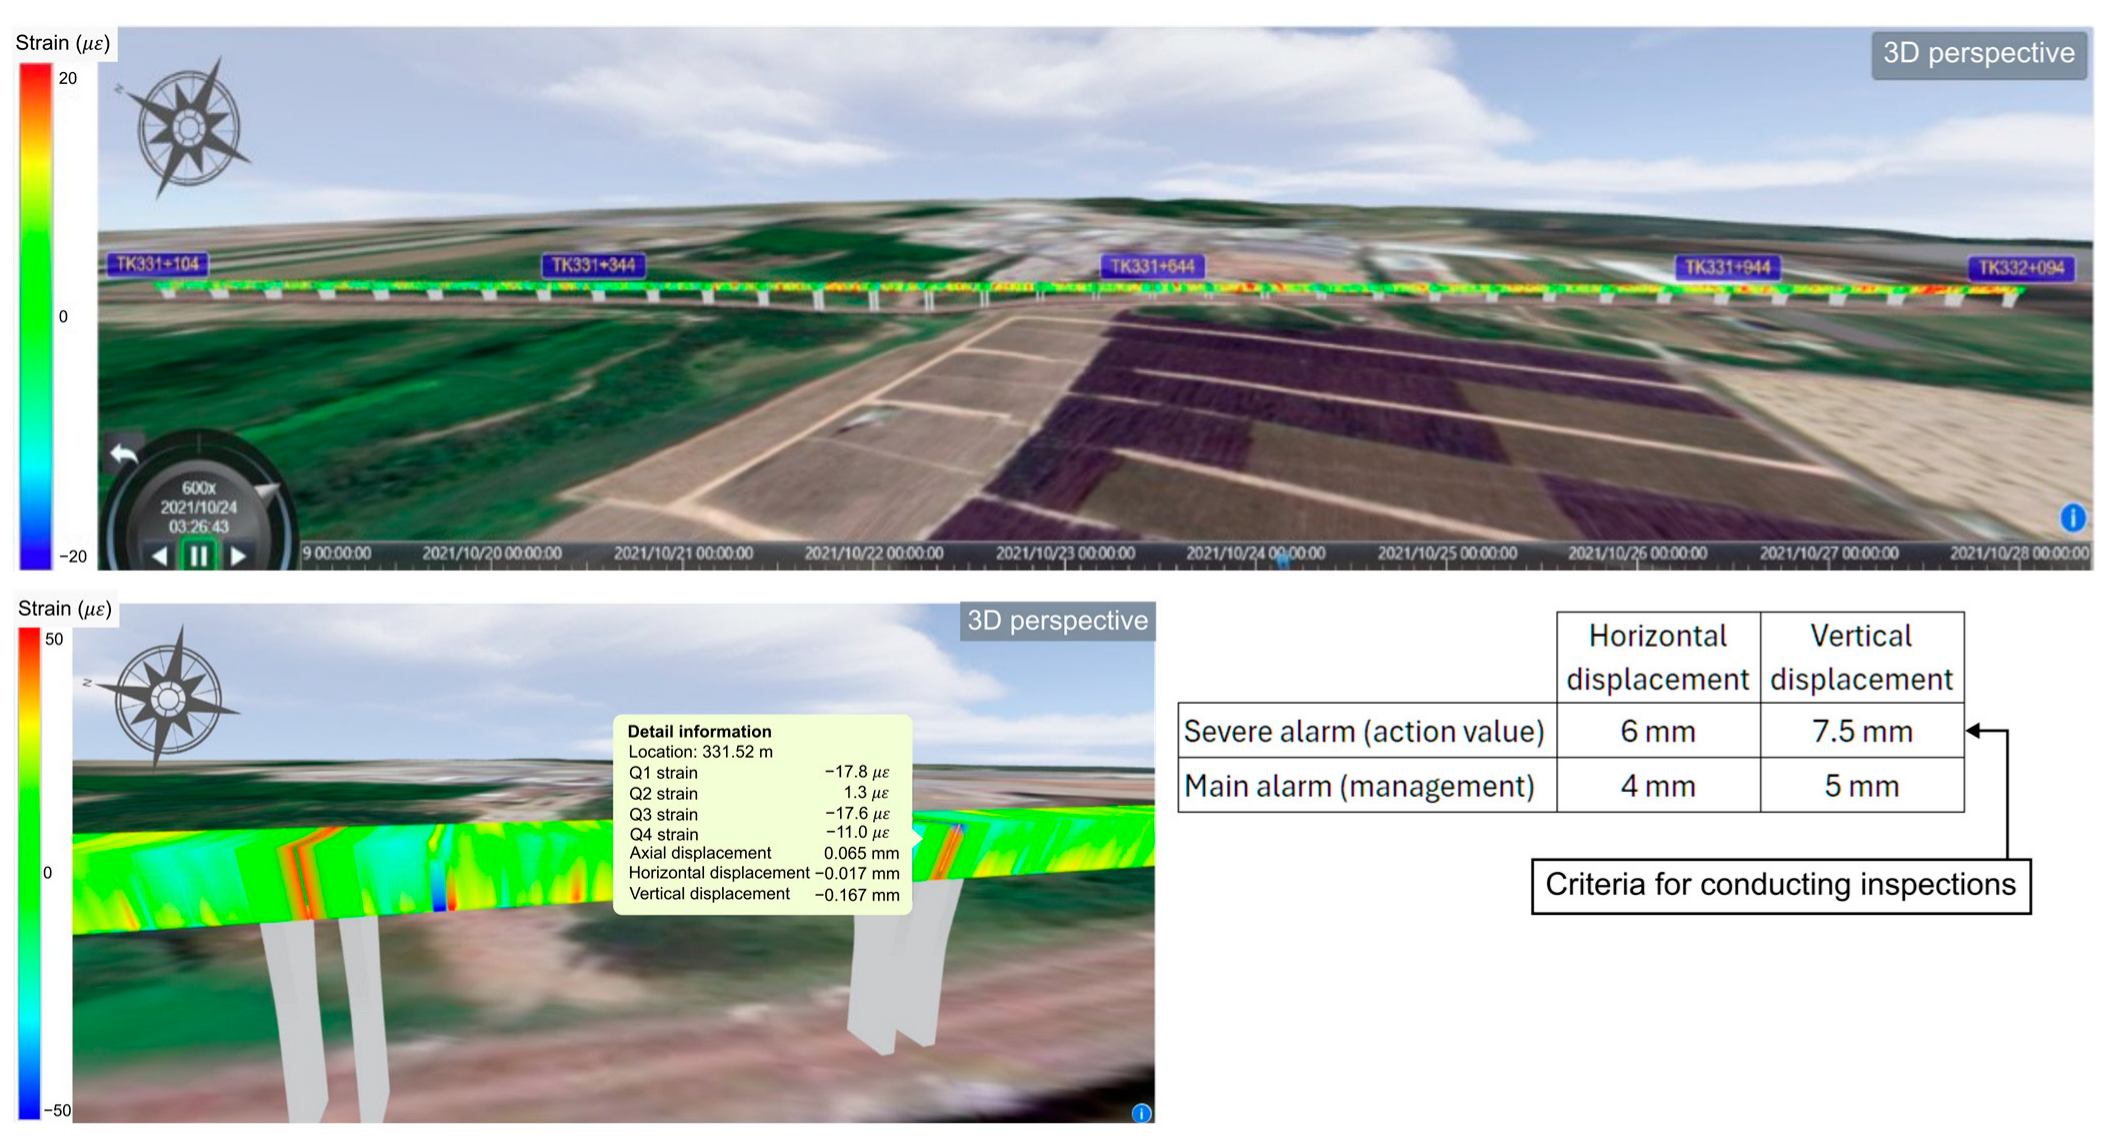Jump timeline to 2021/10/22 00:00:00
Screen dimensions: 2117x1144
point(873,554)
